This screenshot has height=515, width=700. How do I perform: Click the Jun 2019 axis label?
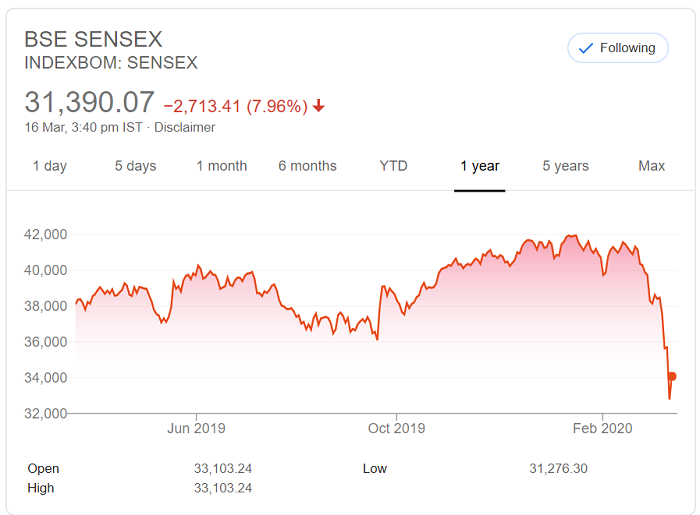tap(196, 428)
